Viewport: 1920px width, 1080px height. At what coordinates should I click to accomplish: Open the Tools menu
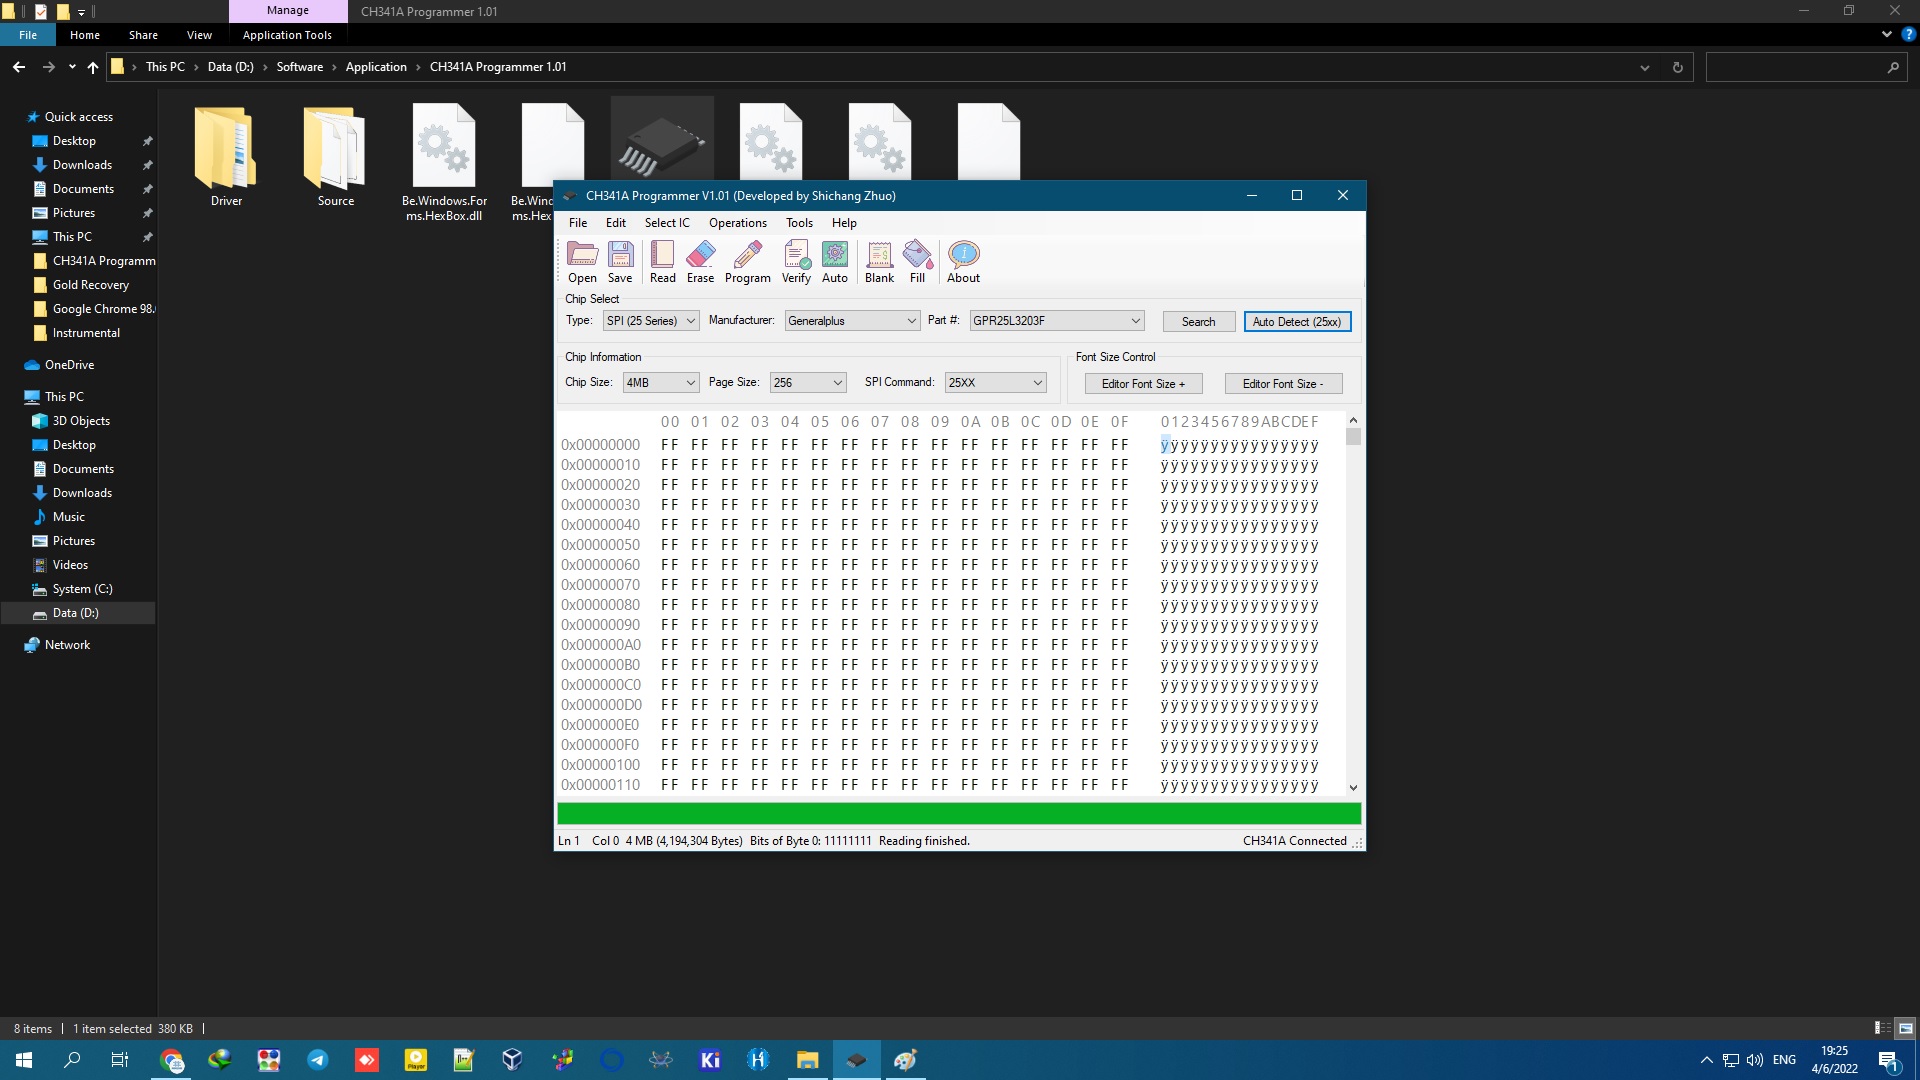click(x=799, y=223)
